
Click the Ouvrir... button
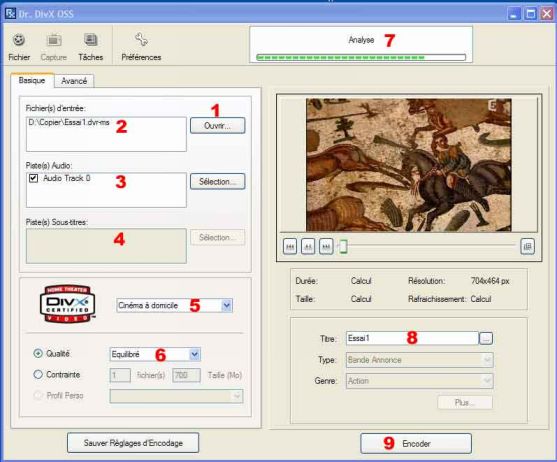[x=217, y=126]
